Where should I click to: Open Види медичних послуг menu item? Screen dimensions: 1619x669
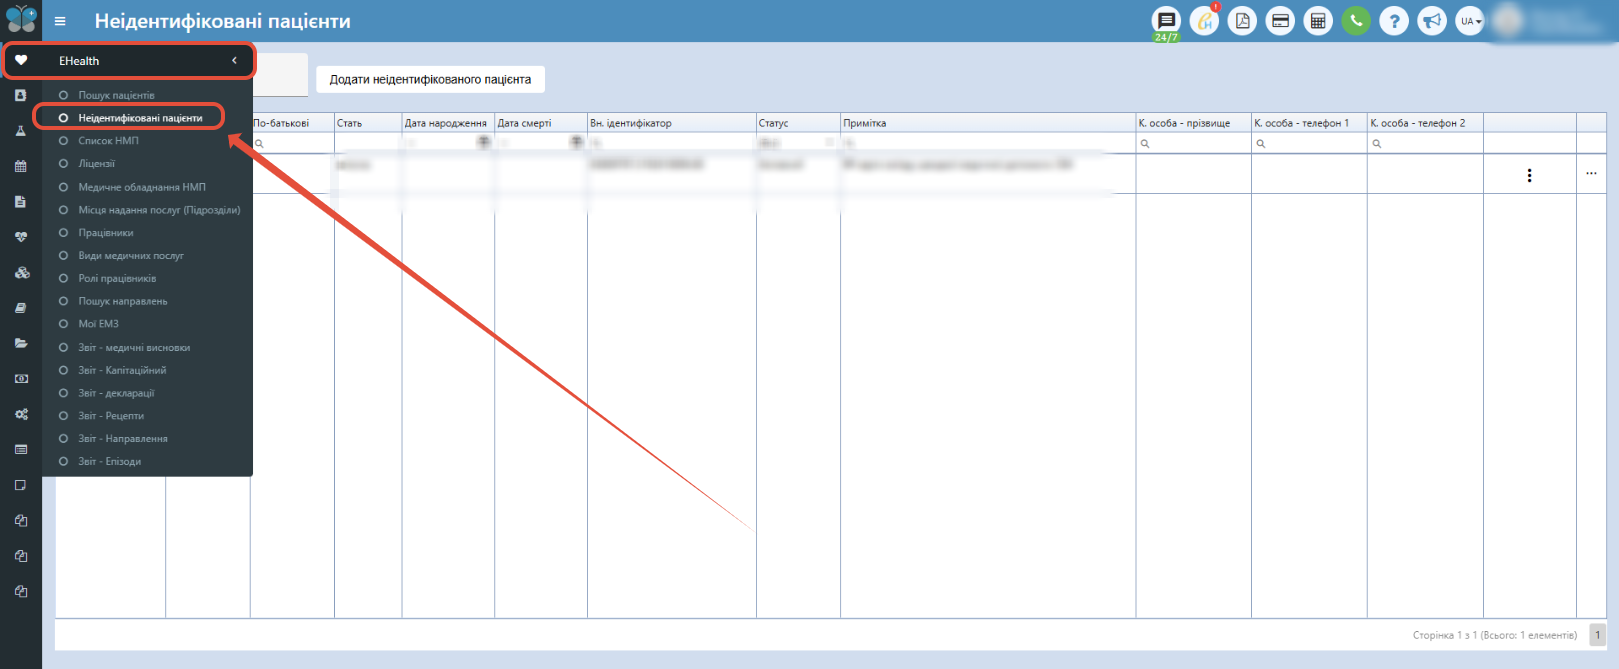click(131, 256)
